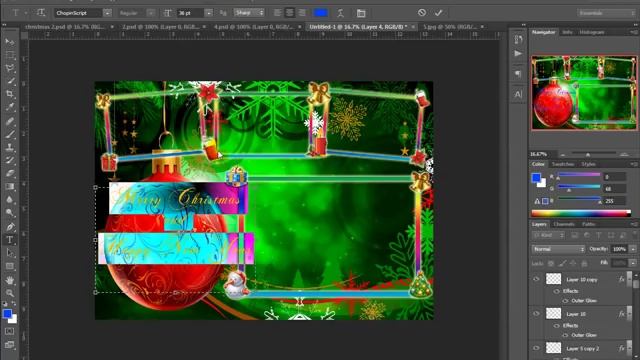640x360 pixels.
Task: Open the layer Opacity slider dropdown
Action: 633,249
